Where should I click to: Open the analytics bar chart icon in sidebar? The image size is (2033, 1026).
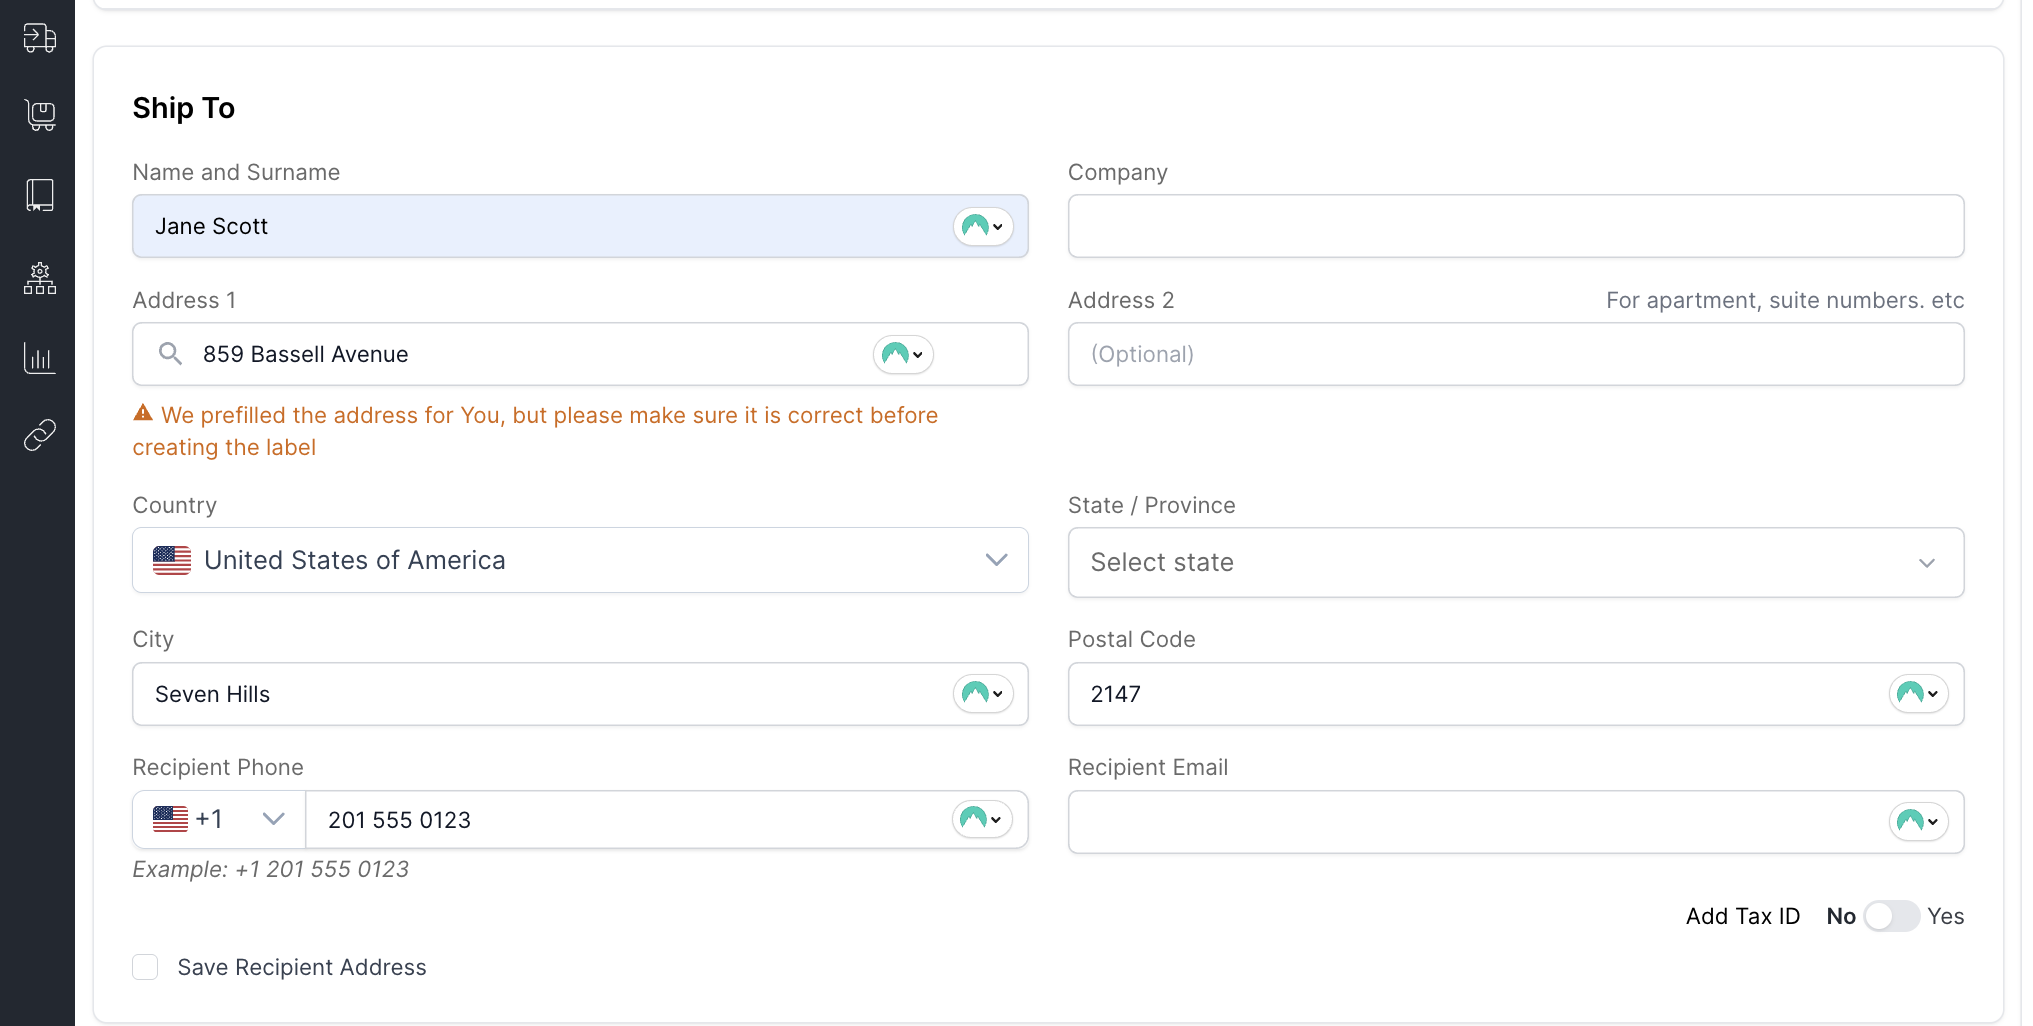pyautogui.click(x=38, y=358)
